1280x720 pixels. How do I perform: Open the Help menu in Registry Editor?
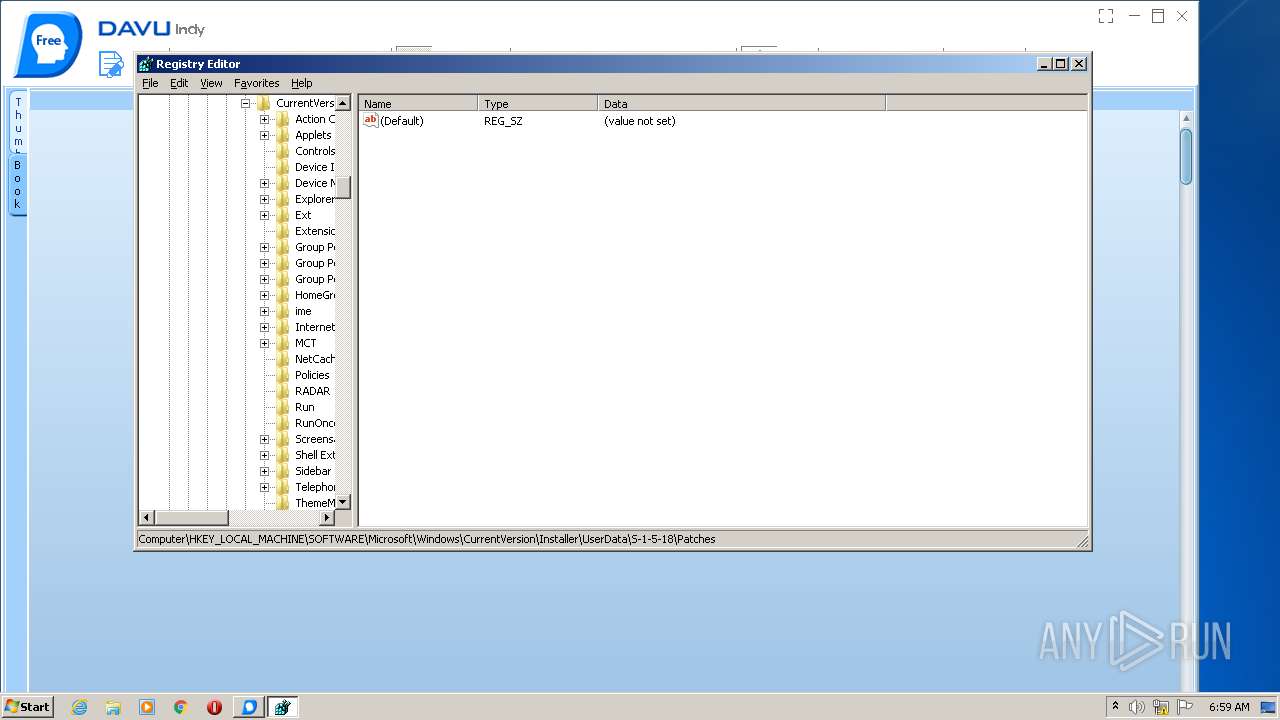click(302, 83)
